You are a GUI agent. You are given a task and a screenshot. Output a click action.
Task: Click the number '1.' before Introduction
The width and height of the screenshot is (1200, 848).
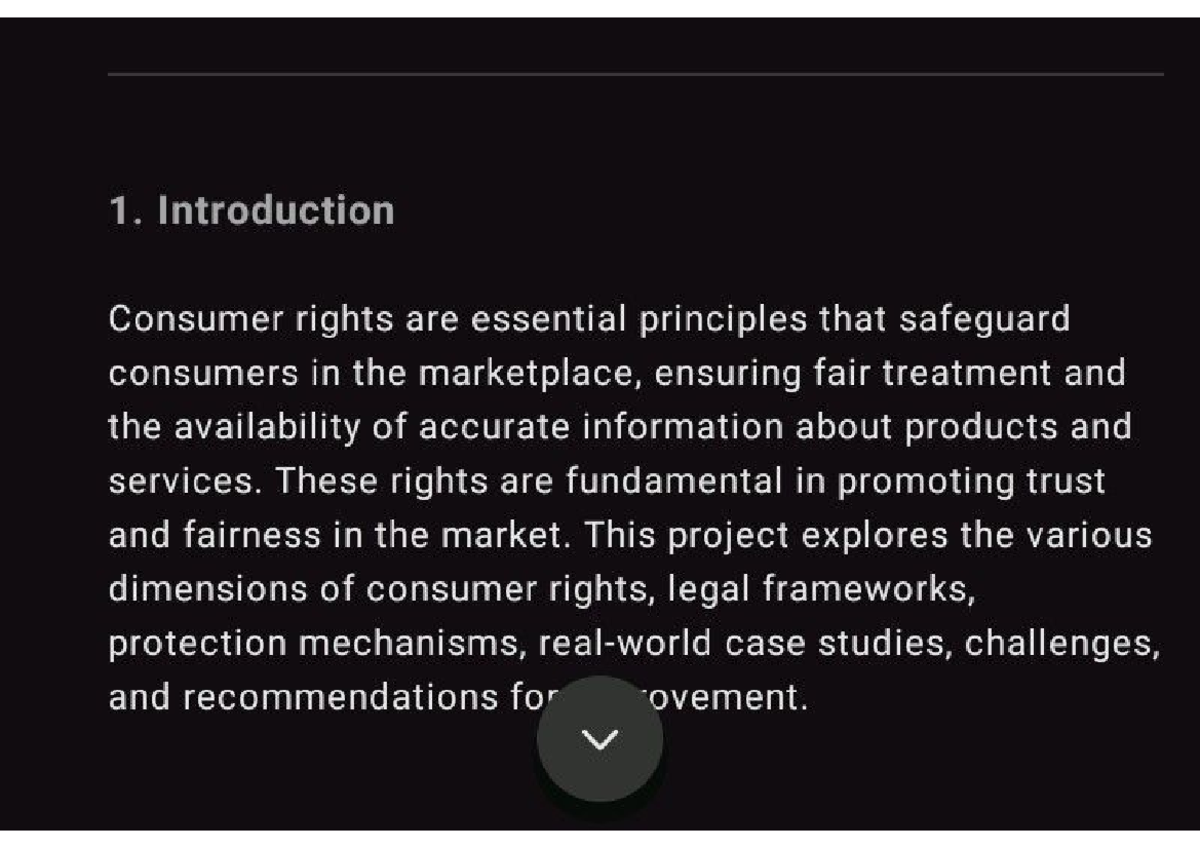coord(124,209)
